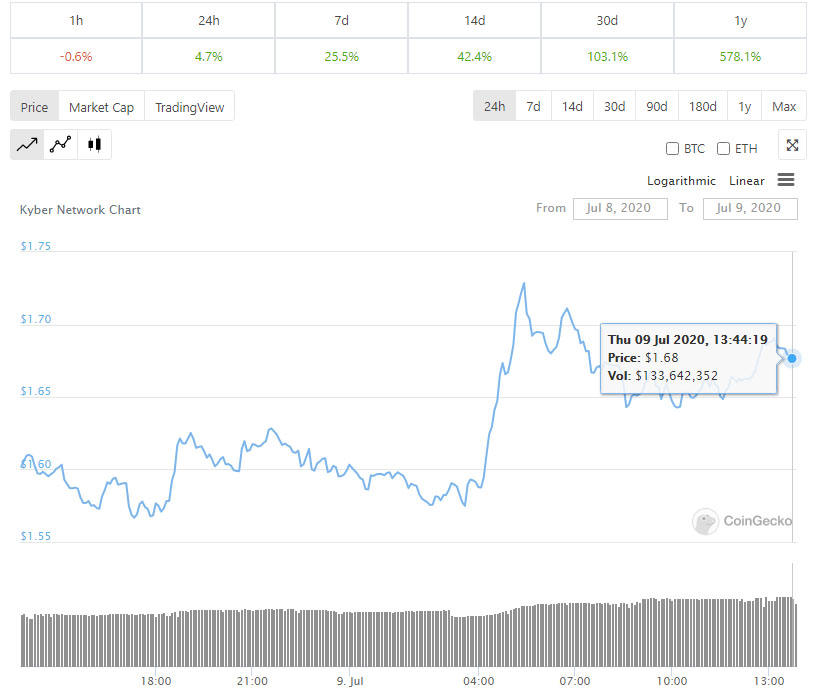Click the 14d column header in table
The height and width of the screenshot is (696, 816).
475,20
